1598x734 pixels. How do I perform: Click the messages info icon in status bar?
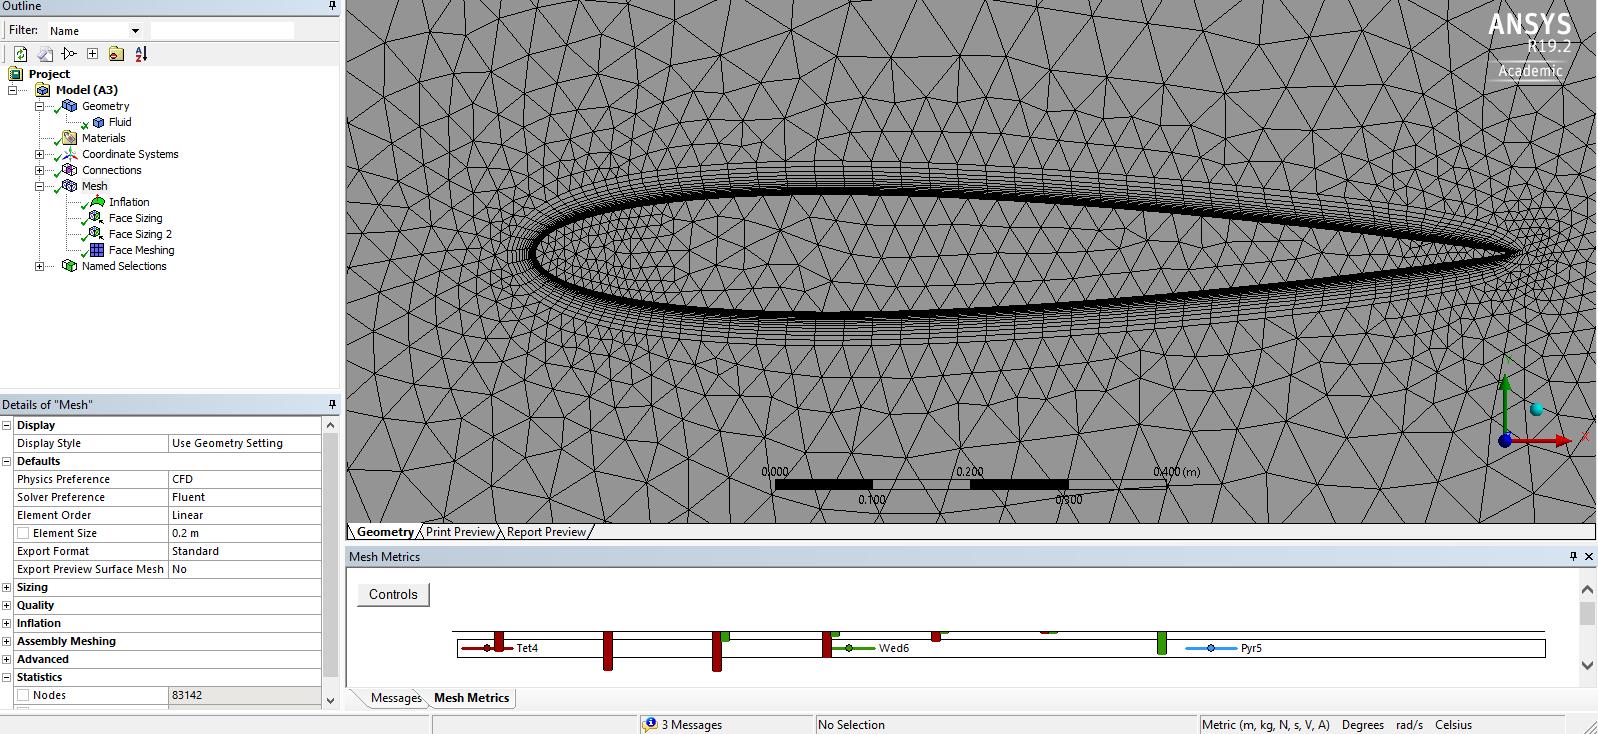click(x=650, y=725)
